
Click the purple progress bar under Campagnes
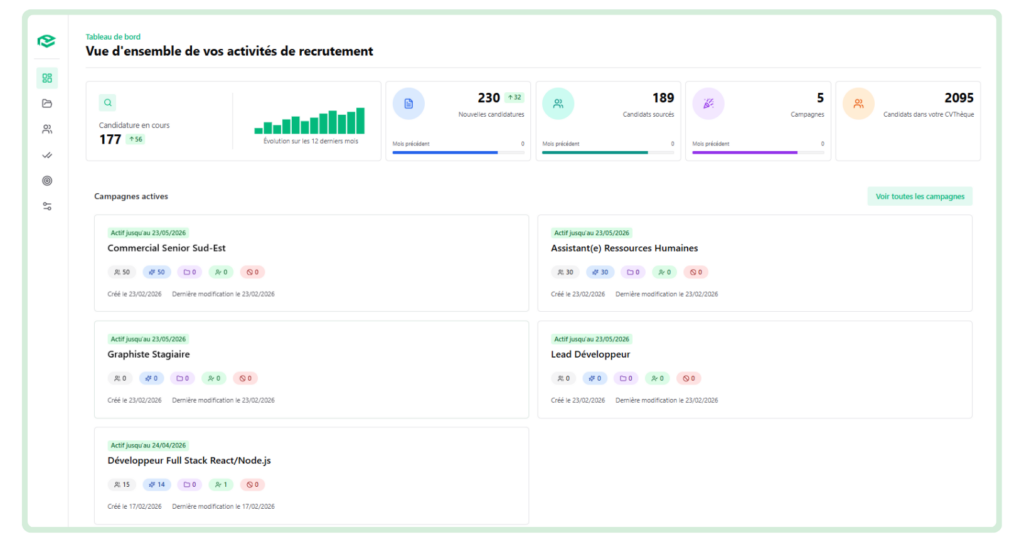pyautogui.click(x=745, y=153)
